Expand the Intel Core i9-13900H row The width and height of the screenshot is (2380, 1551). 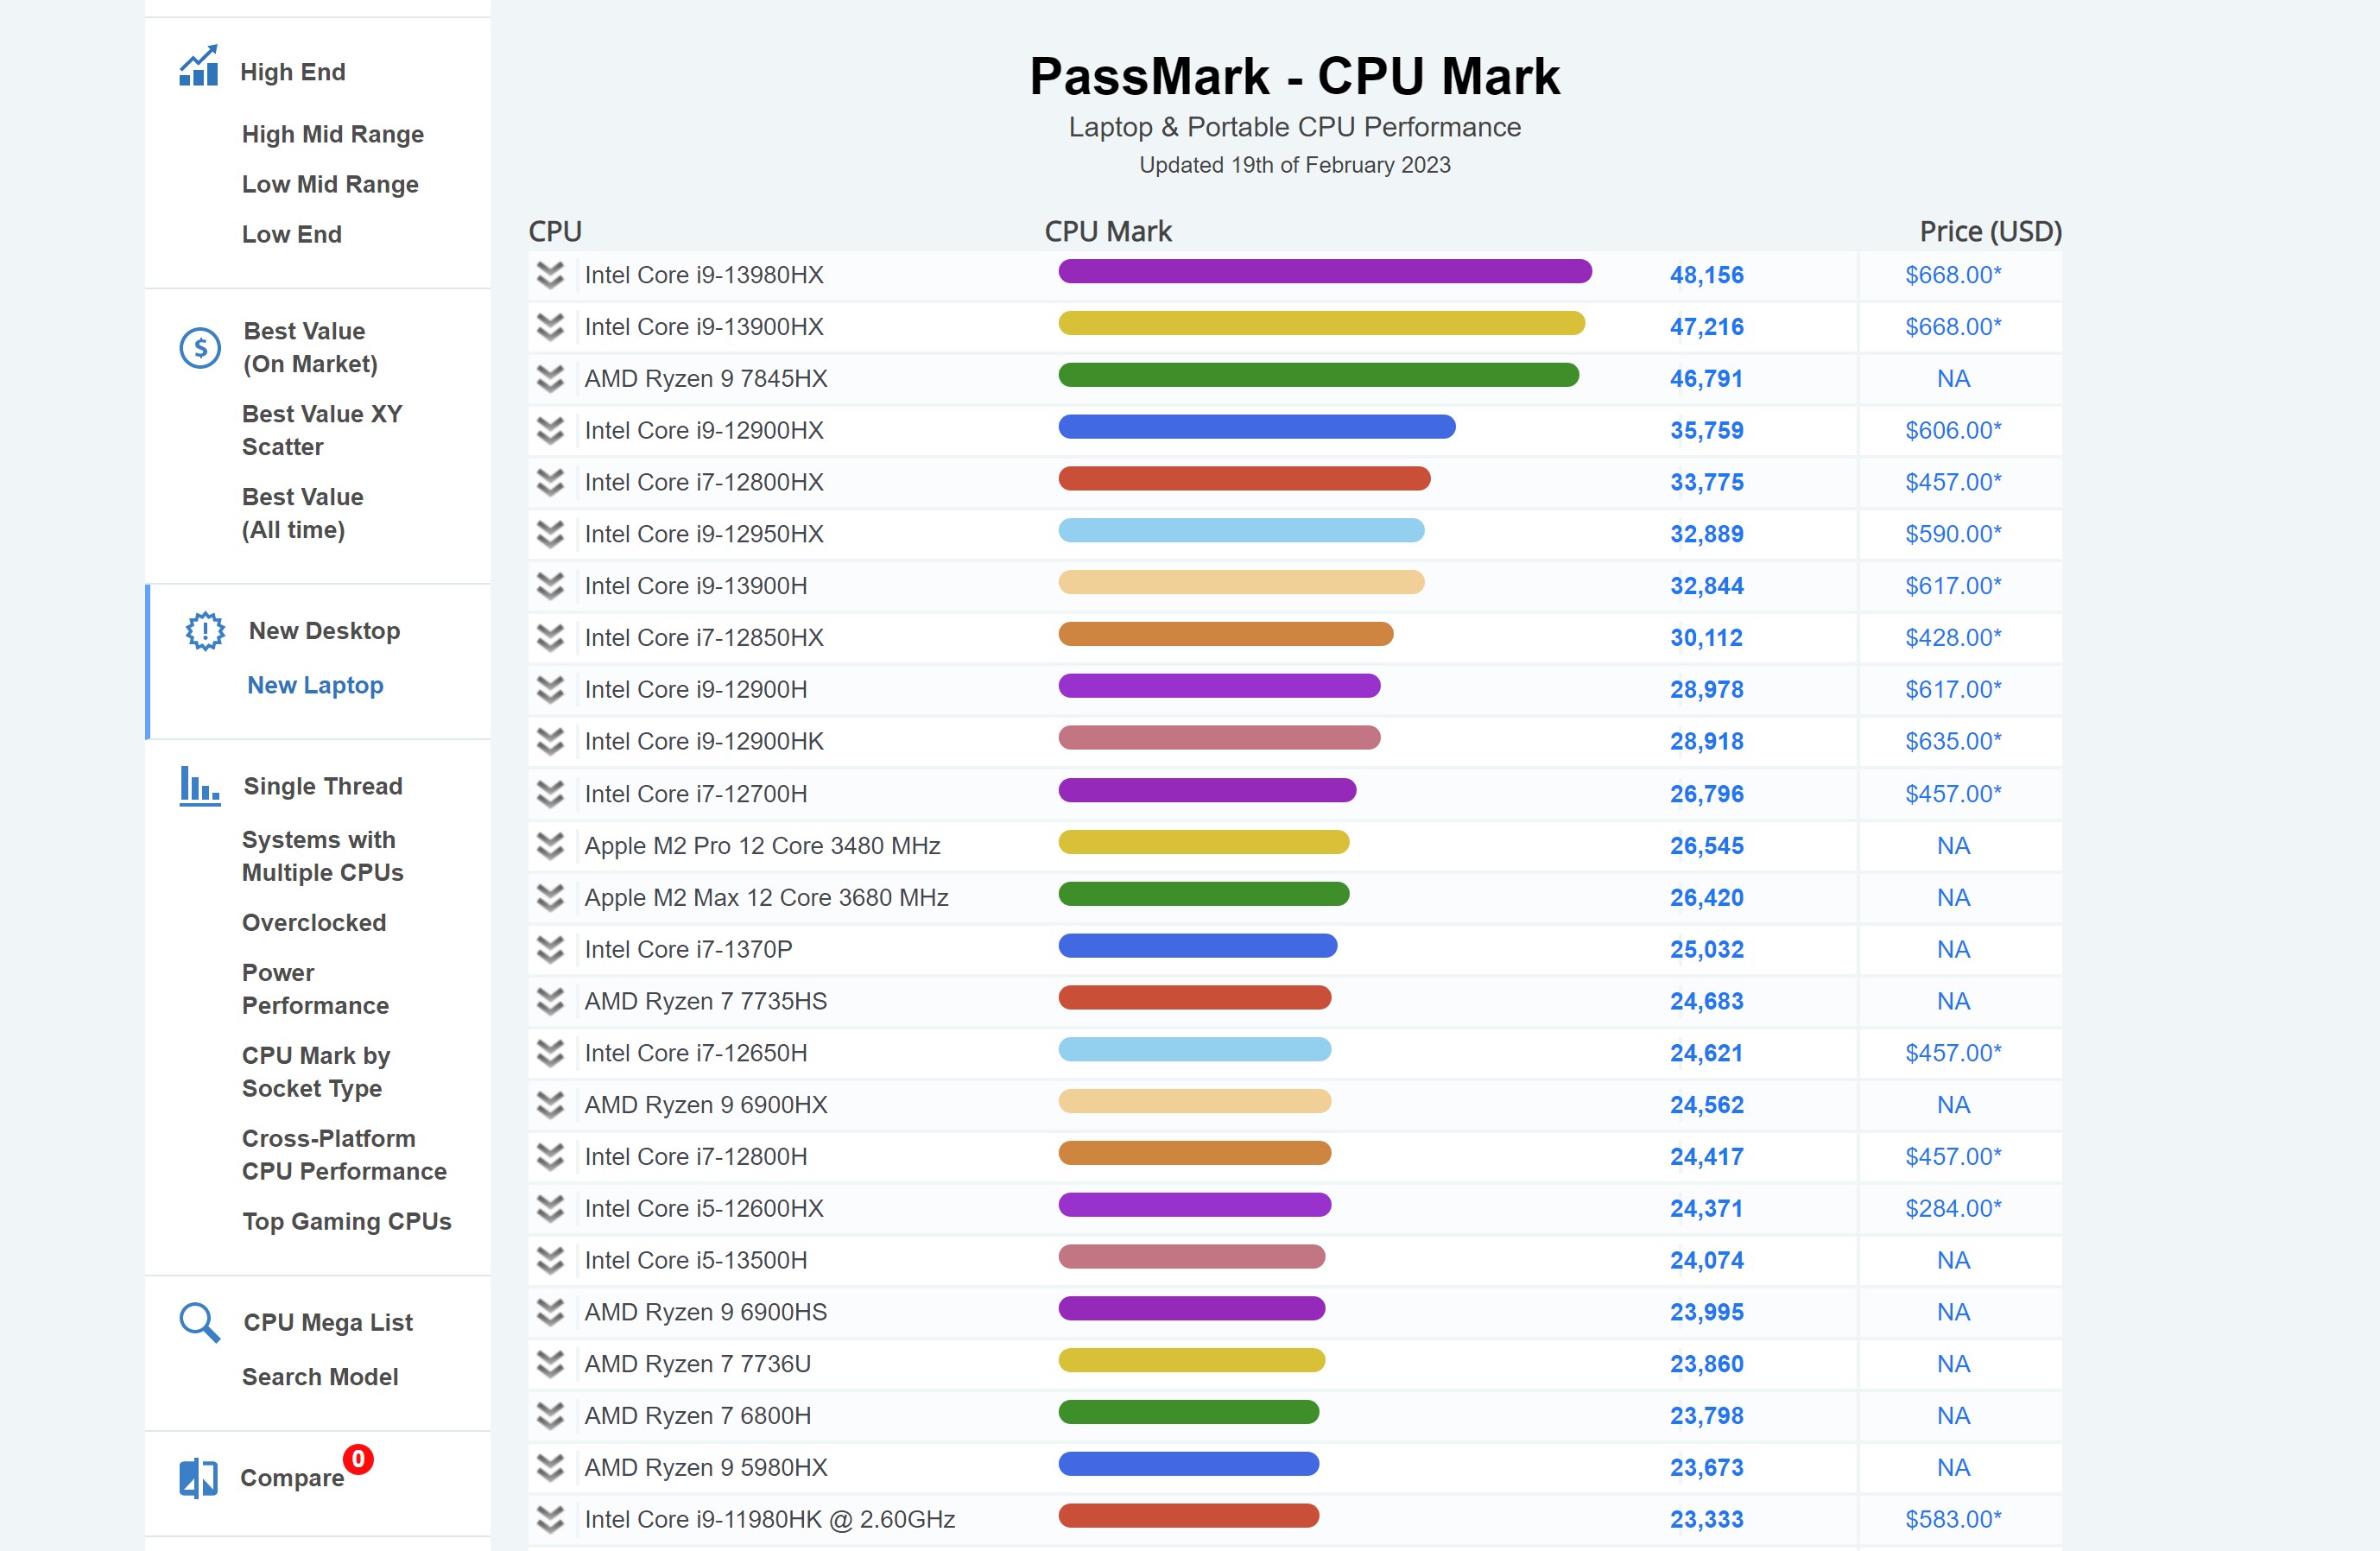pyautogui.click(x=550, y=586)
